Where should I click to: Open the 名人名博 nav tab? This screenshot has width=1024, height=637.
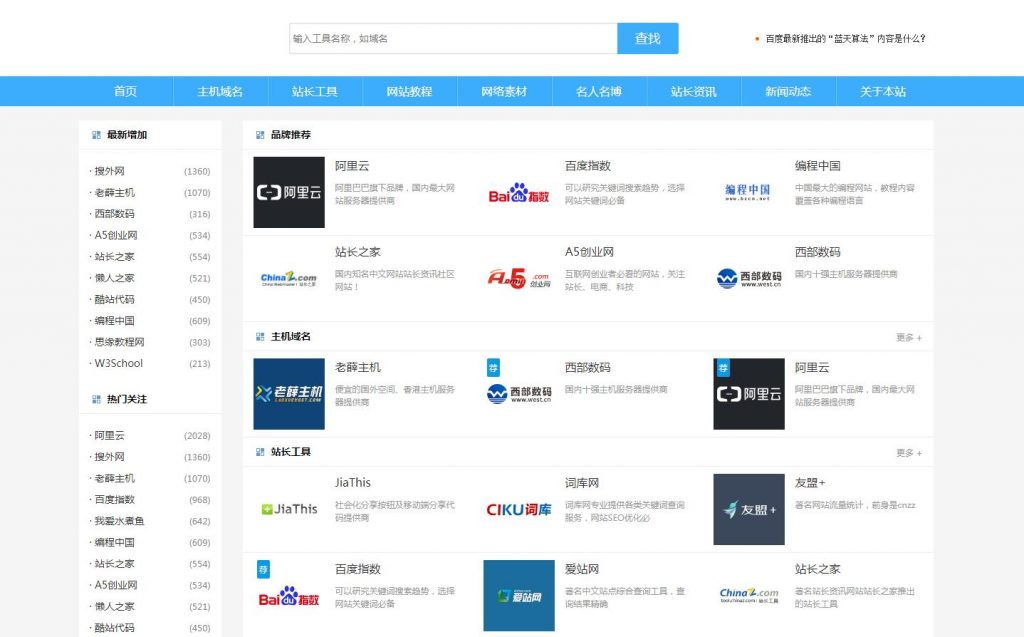click(599, 91)
